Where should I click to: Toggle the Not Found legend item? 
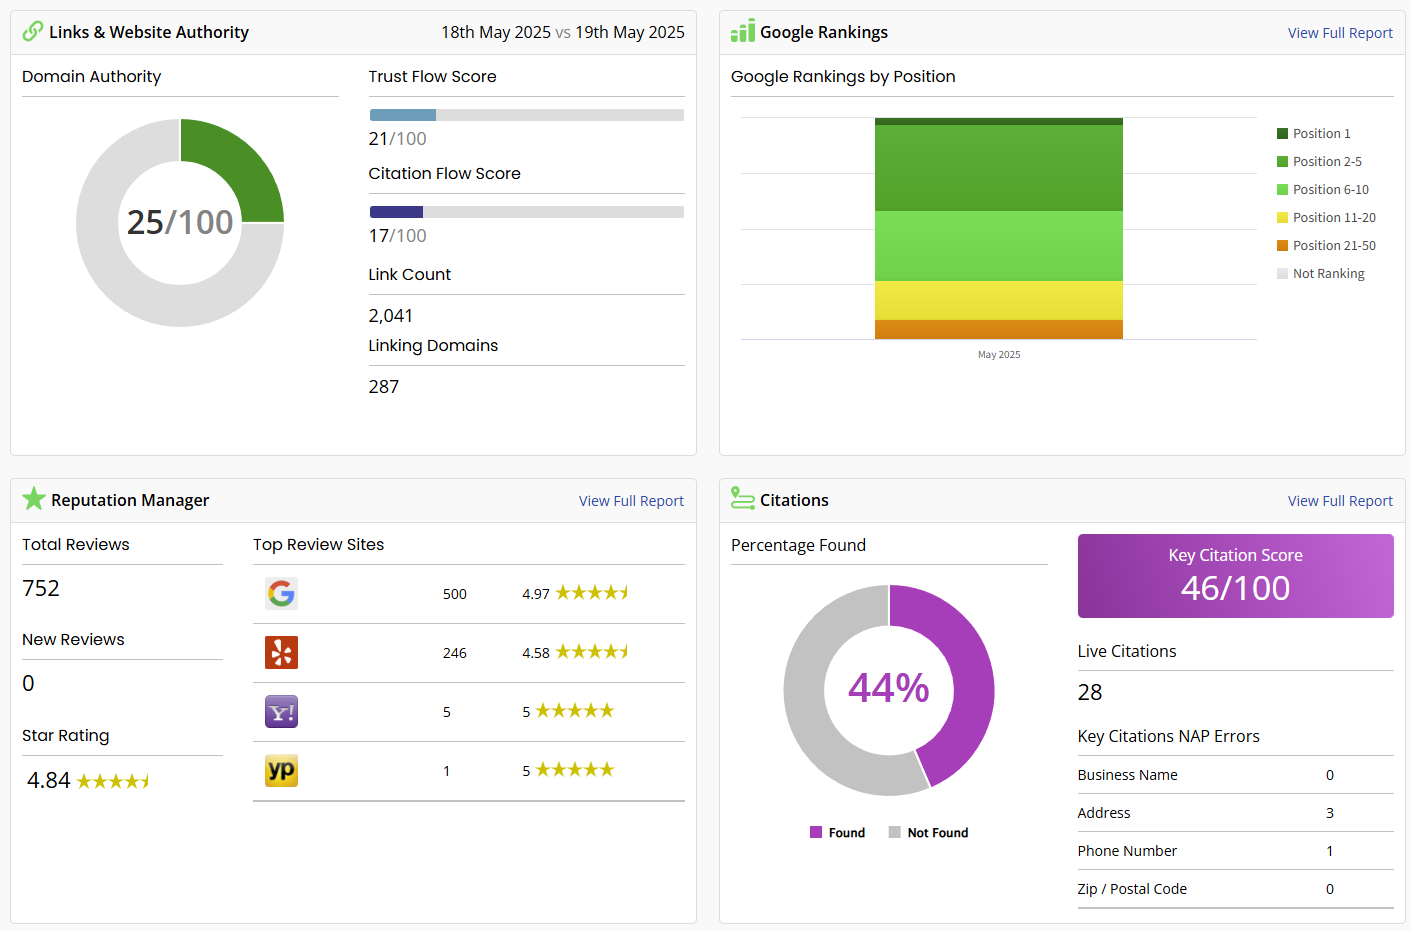click(x=929, y=833)
